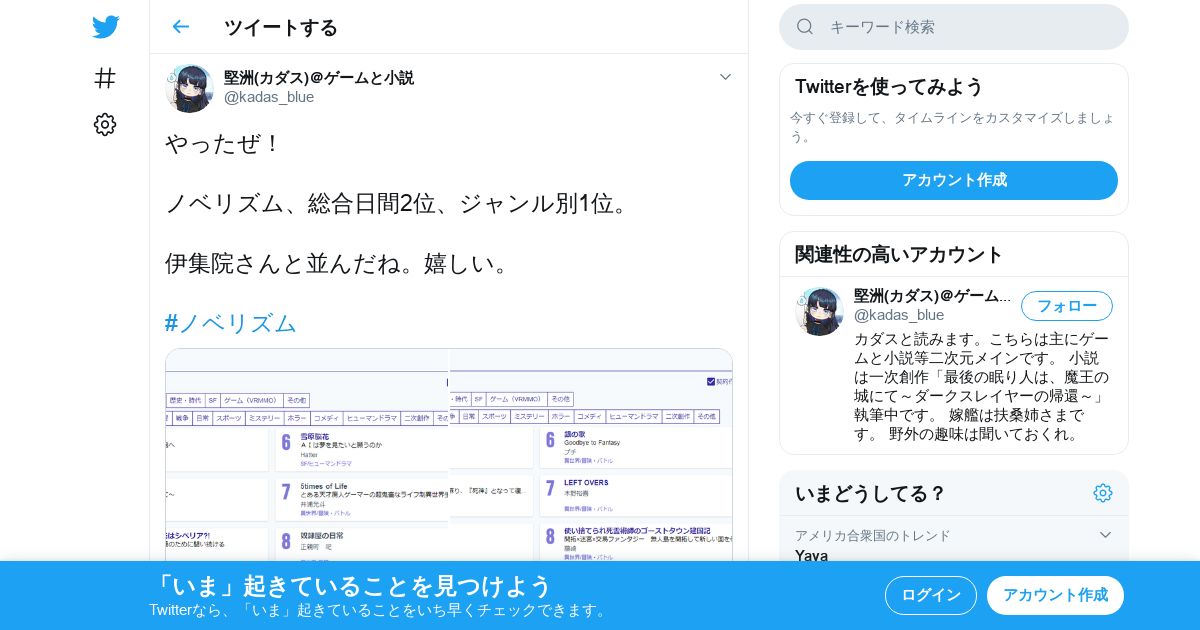Open trend settings gear beside いまどうしてる？
1200x630 pixels.
point(1103,493)
